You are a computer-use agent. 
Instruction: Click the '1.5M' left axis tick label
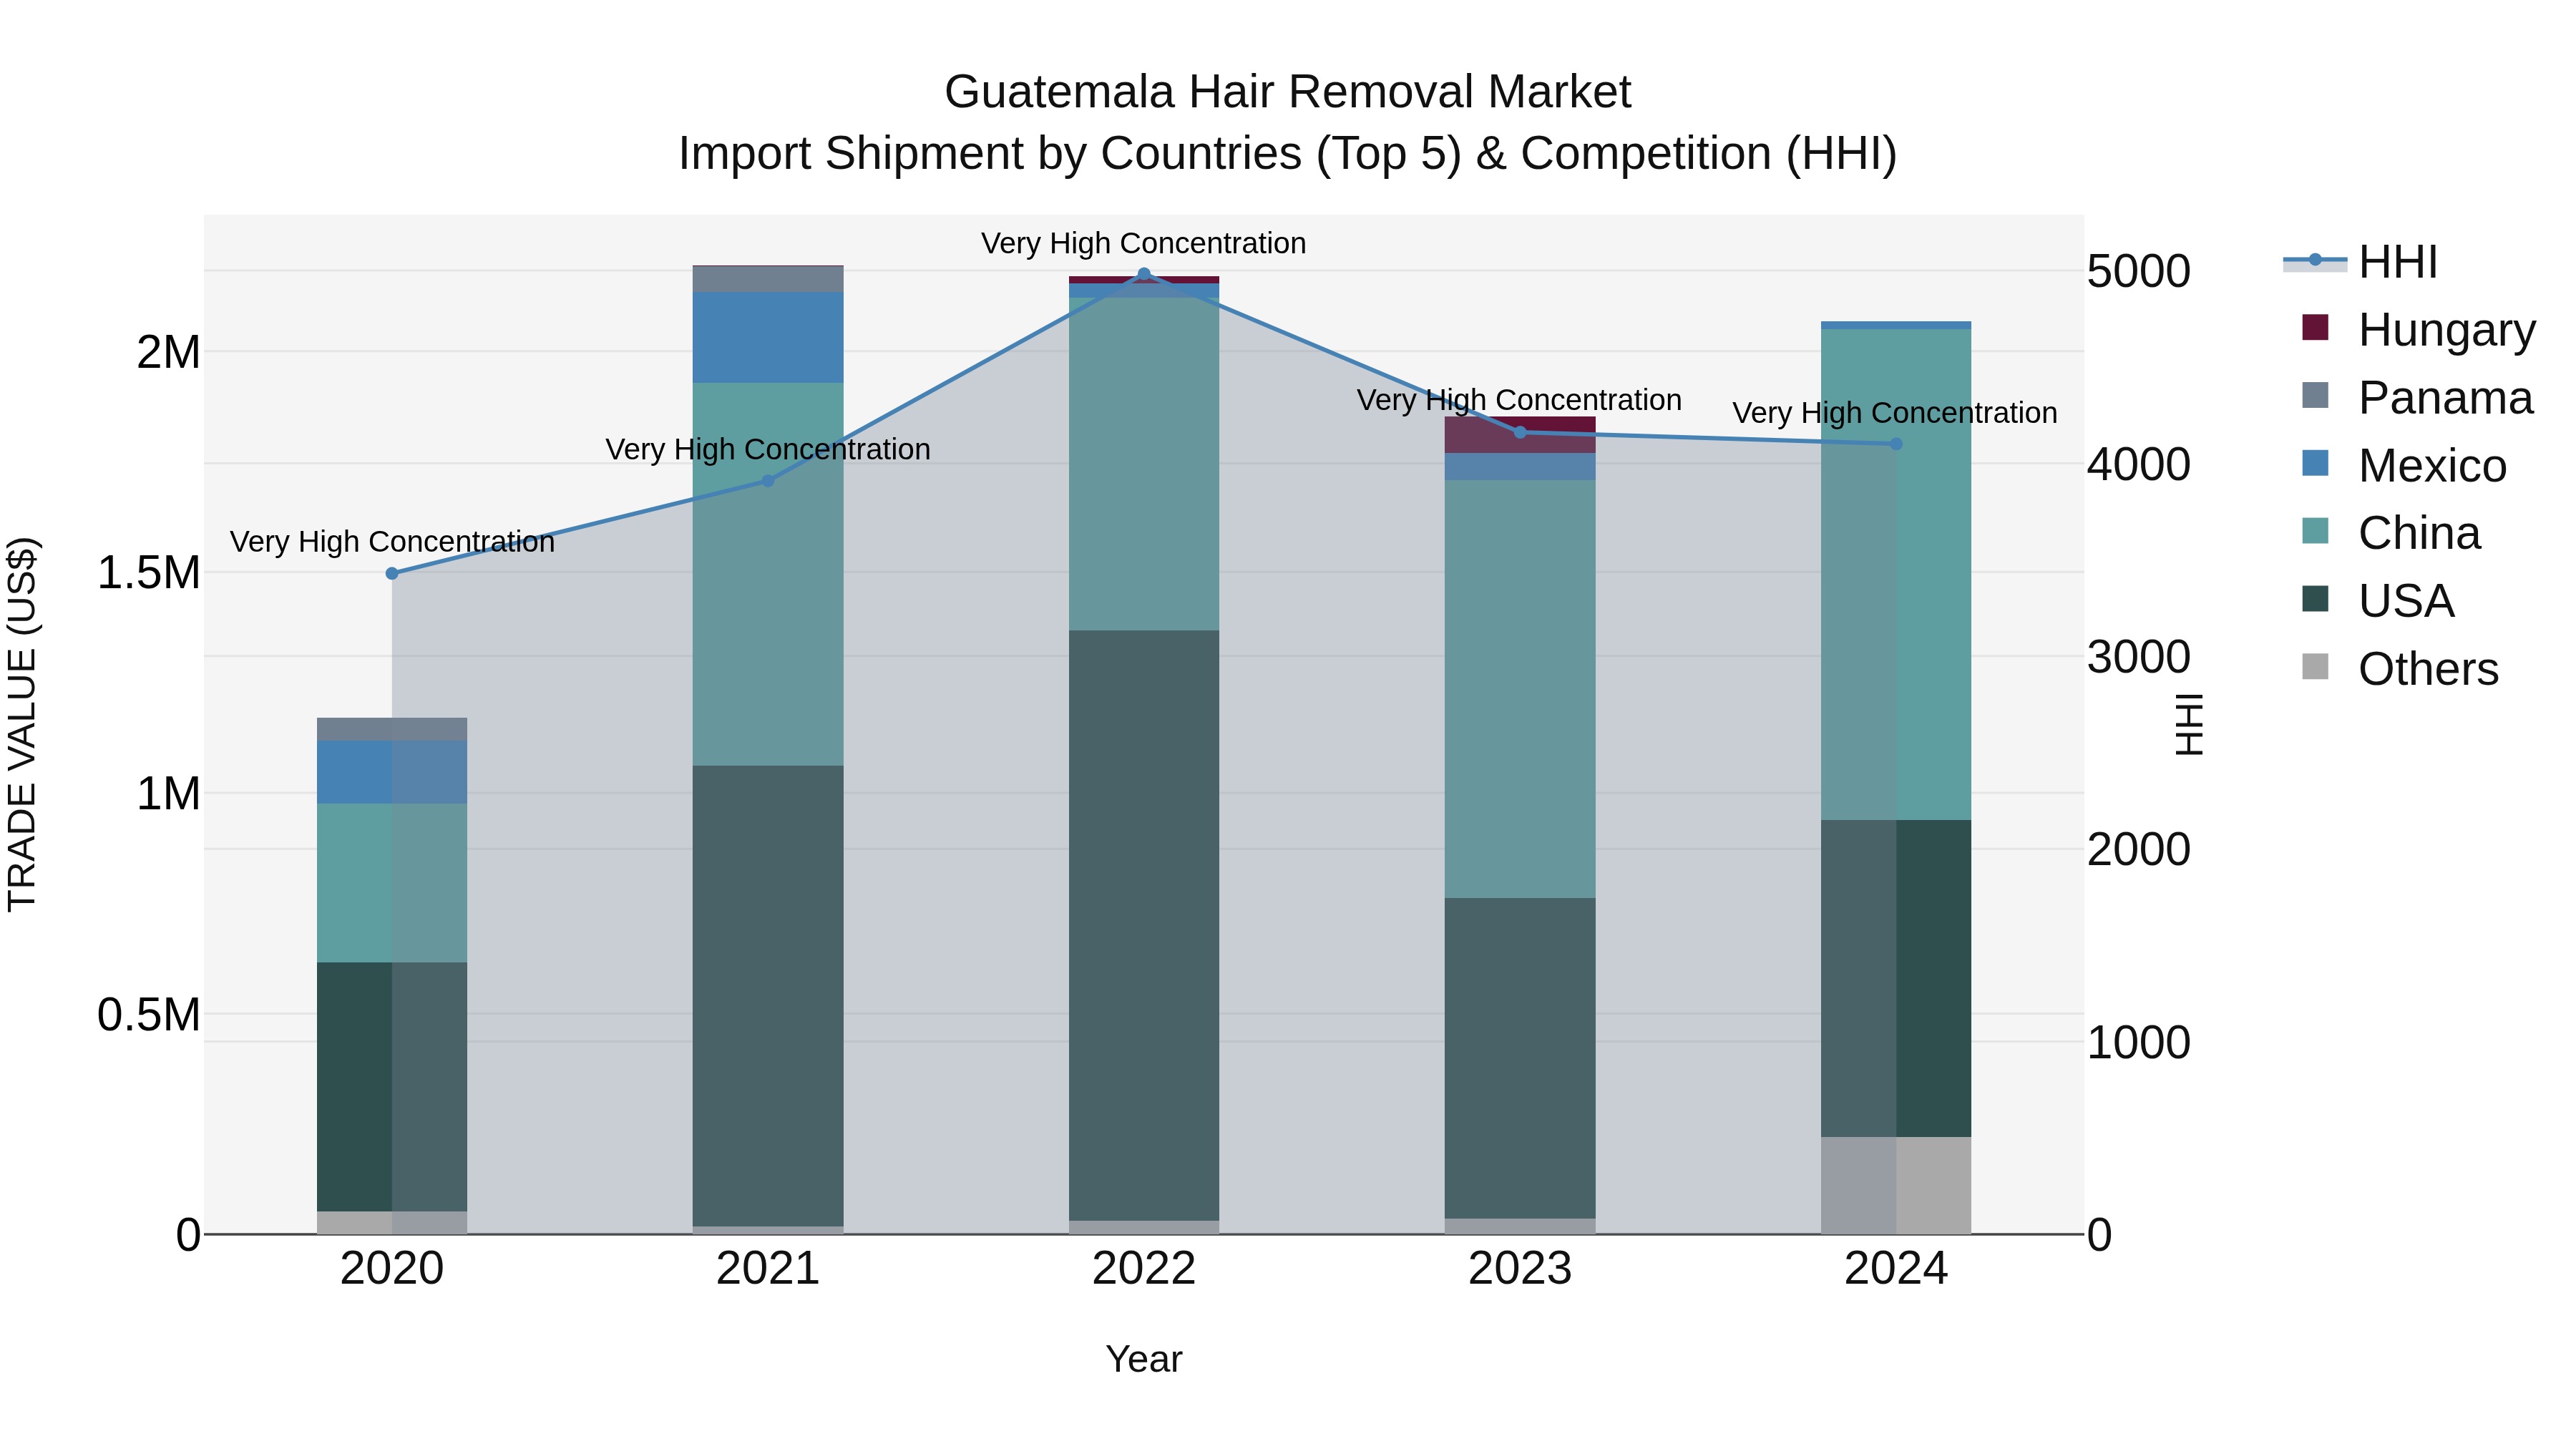(149, 573)
